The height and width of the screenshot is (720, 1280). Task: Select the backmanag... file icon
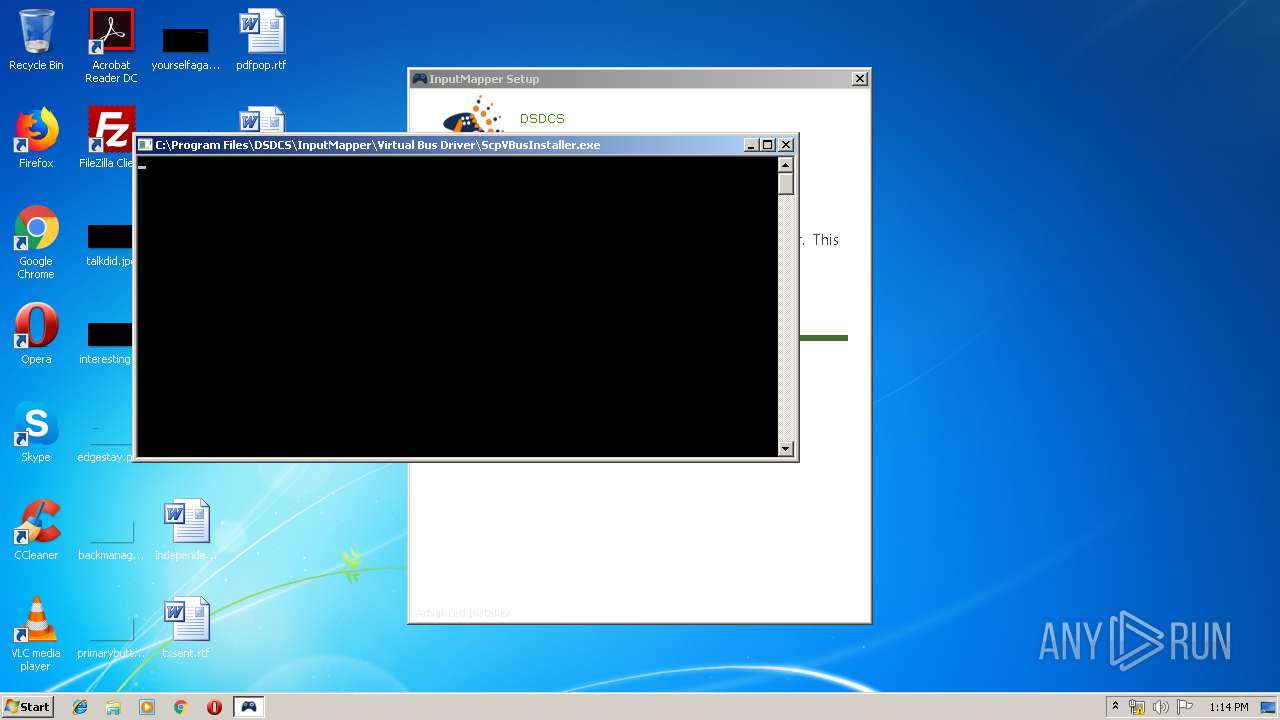click(111, 539)
